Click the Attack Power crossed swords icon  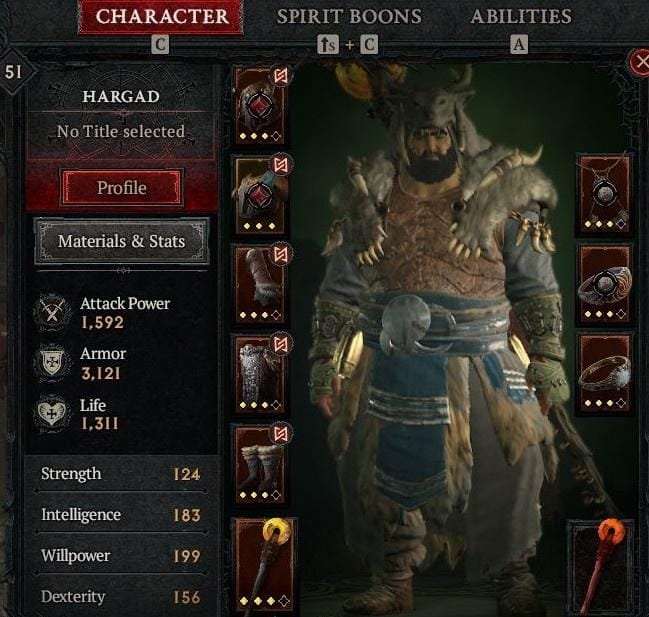tap(52, 312)
